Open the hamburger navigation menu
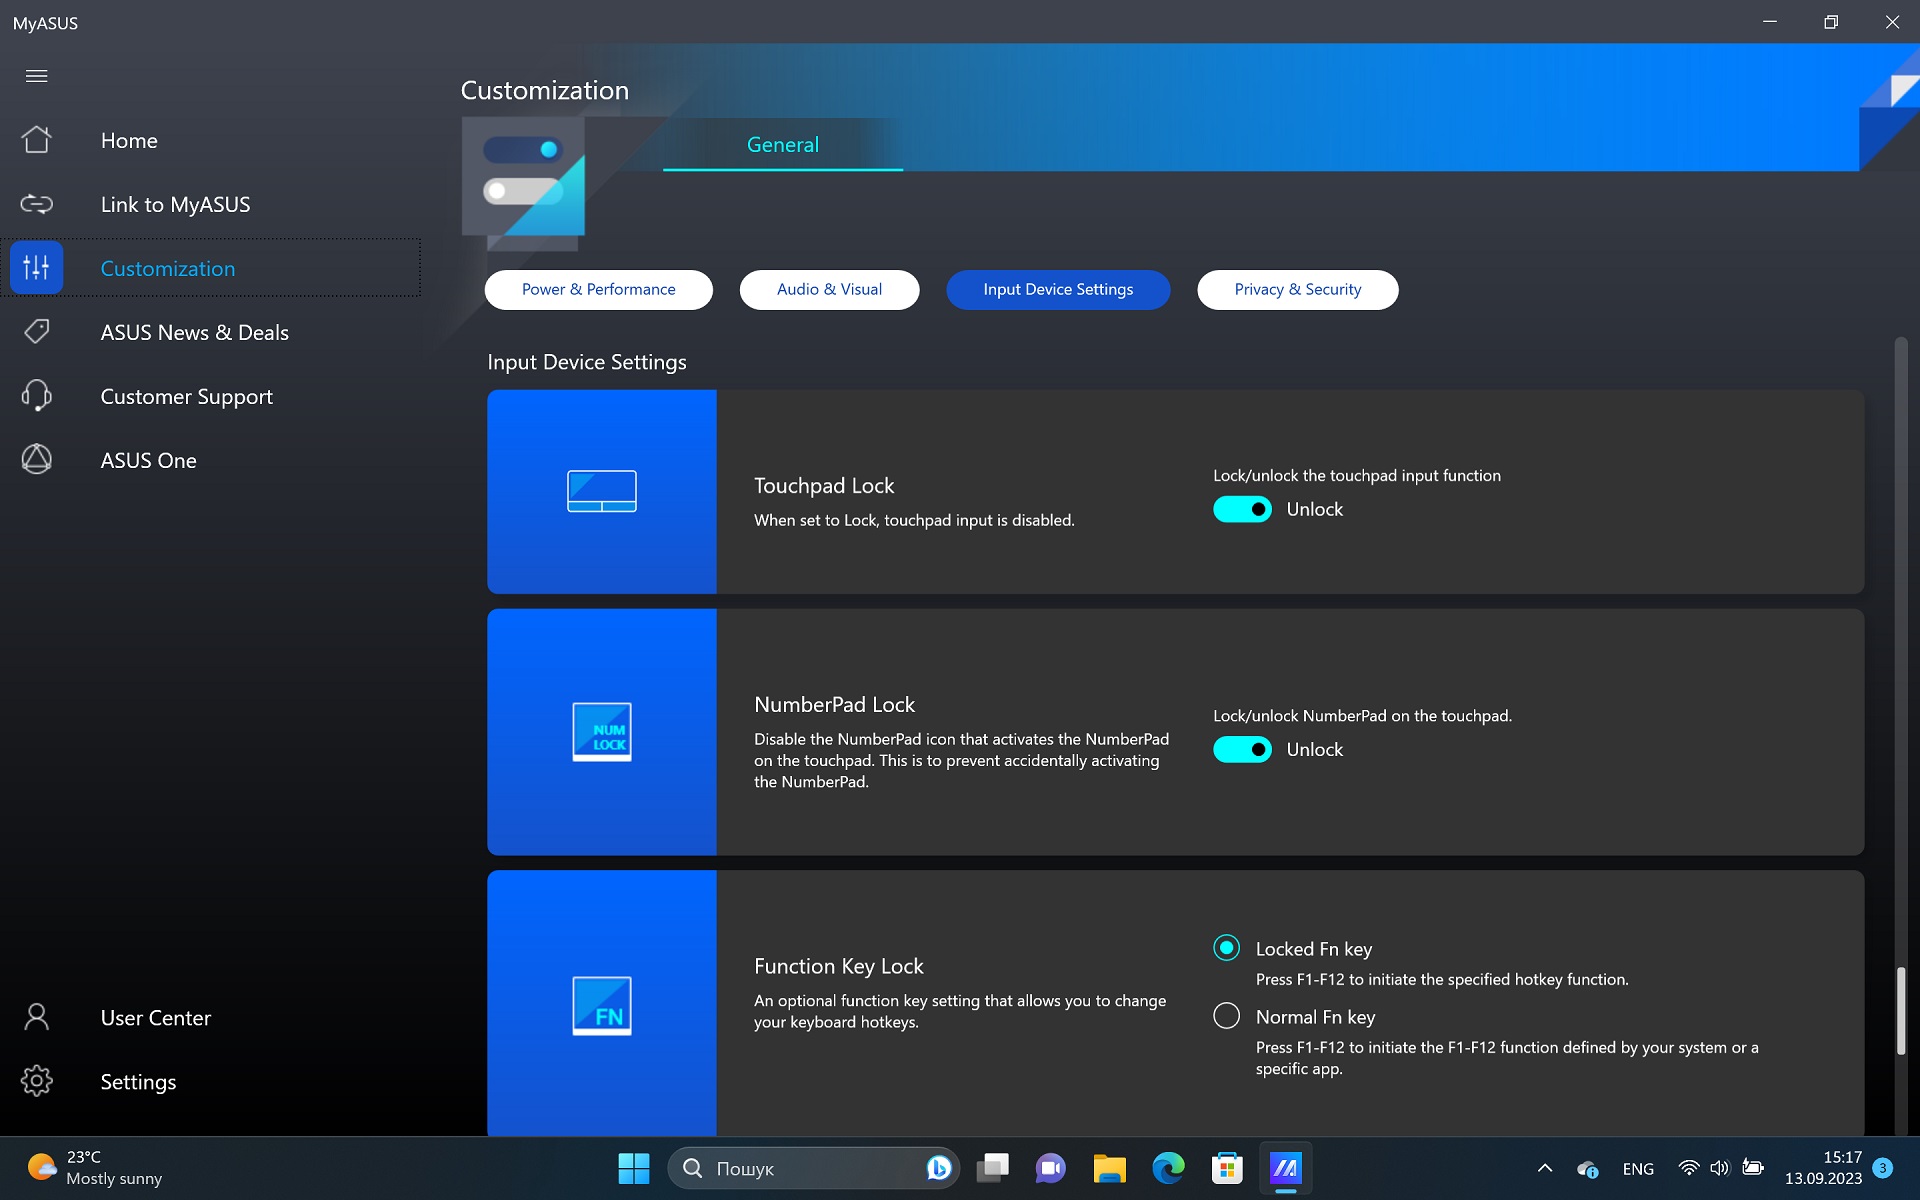 (37, 76)
